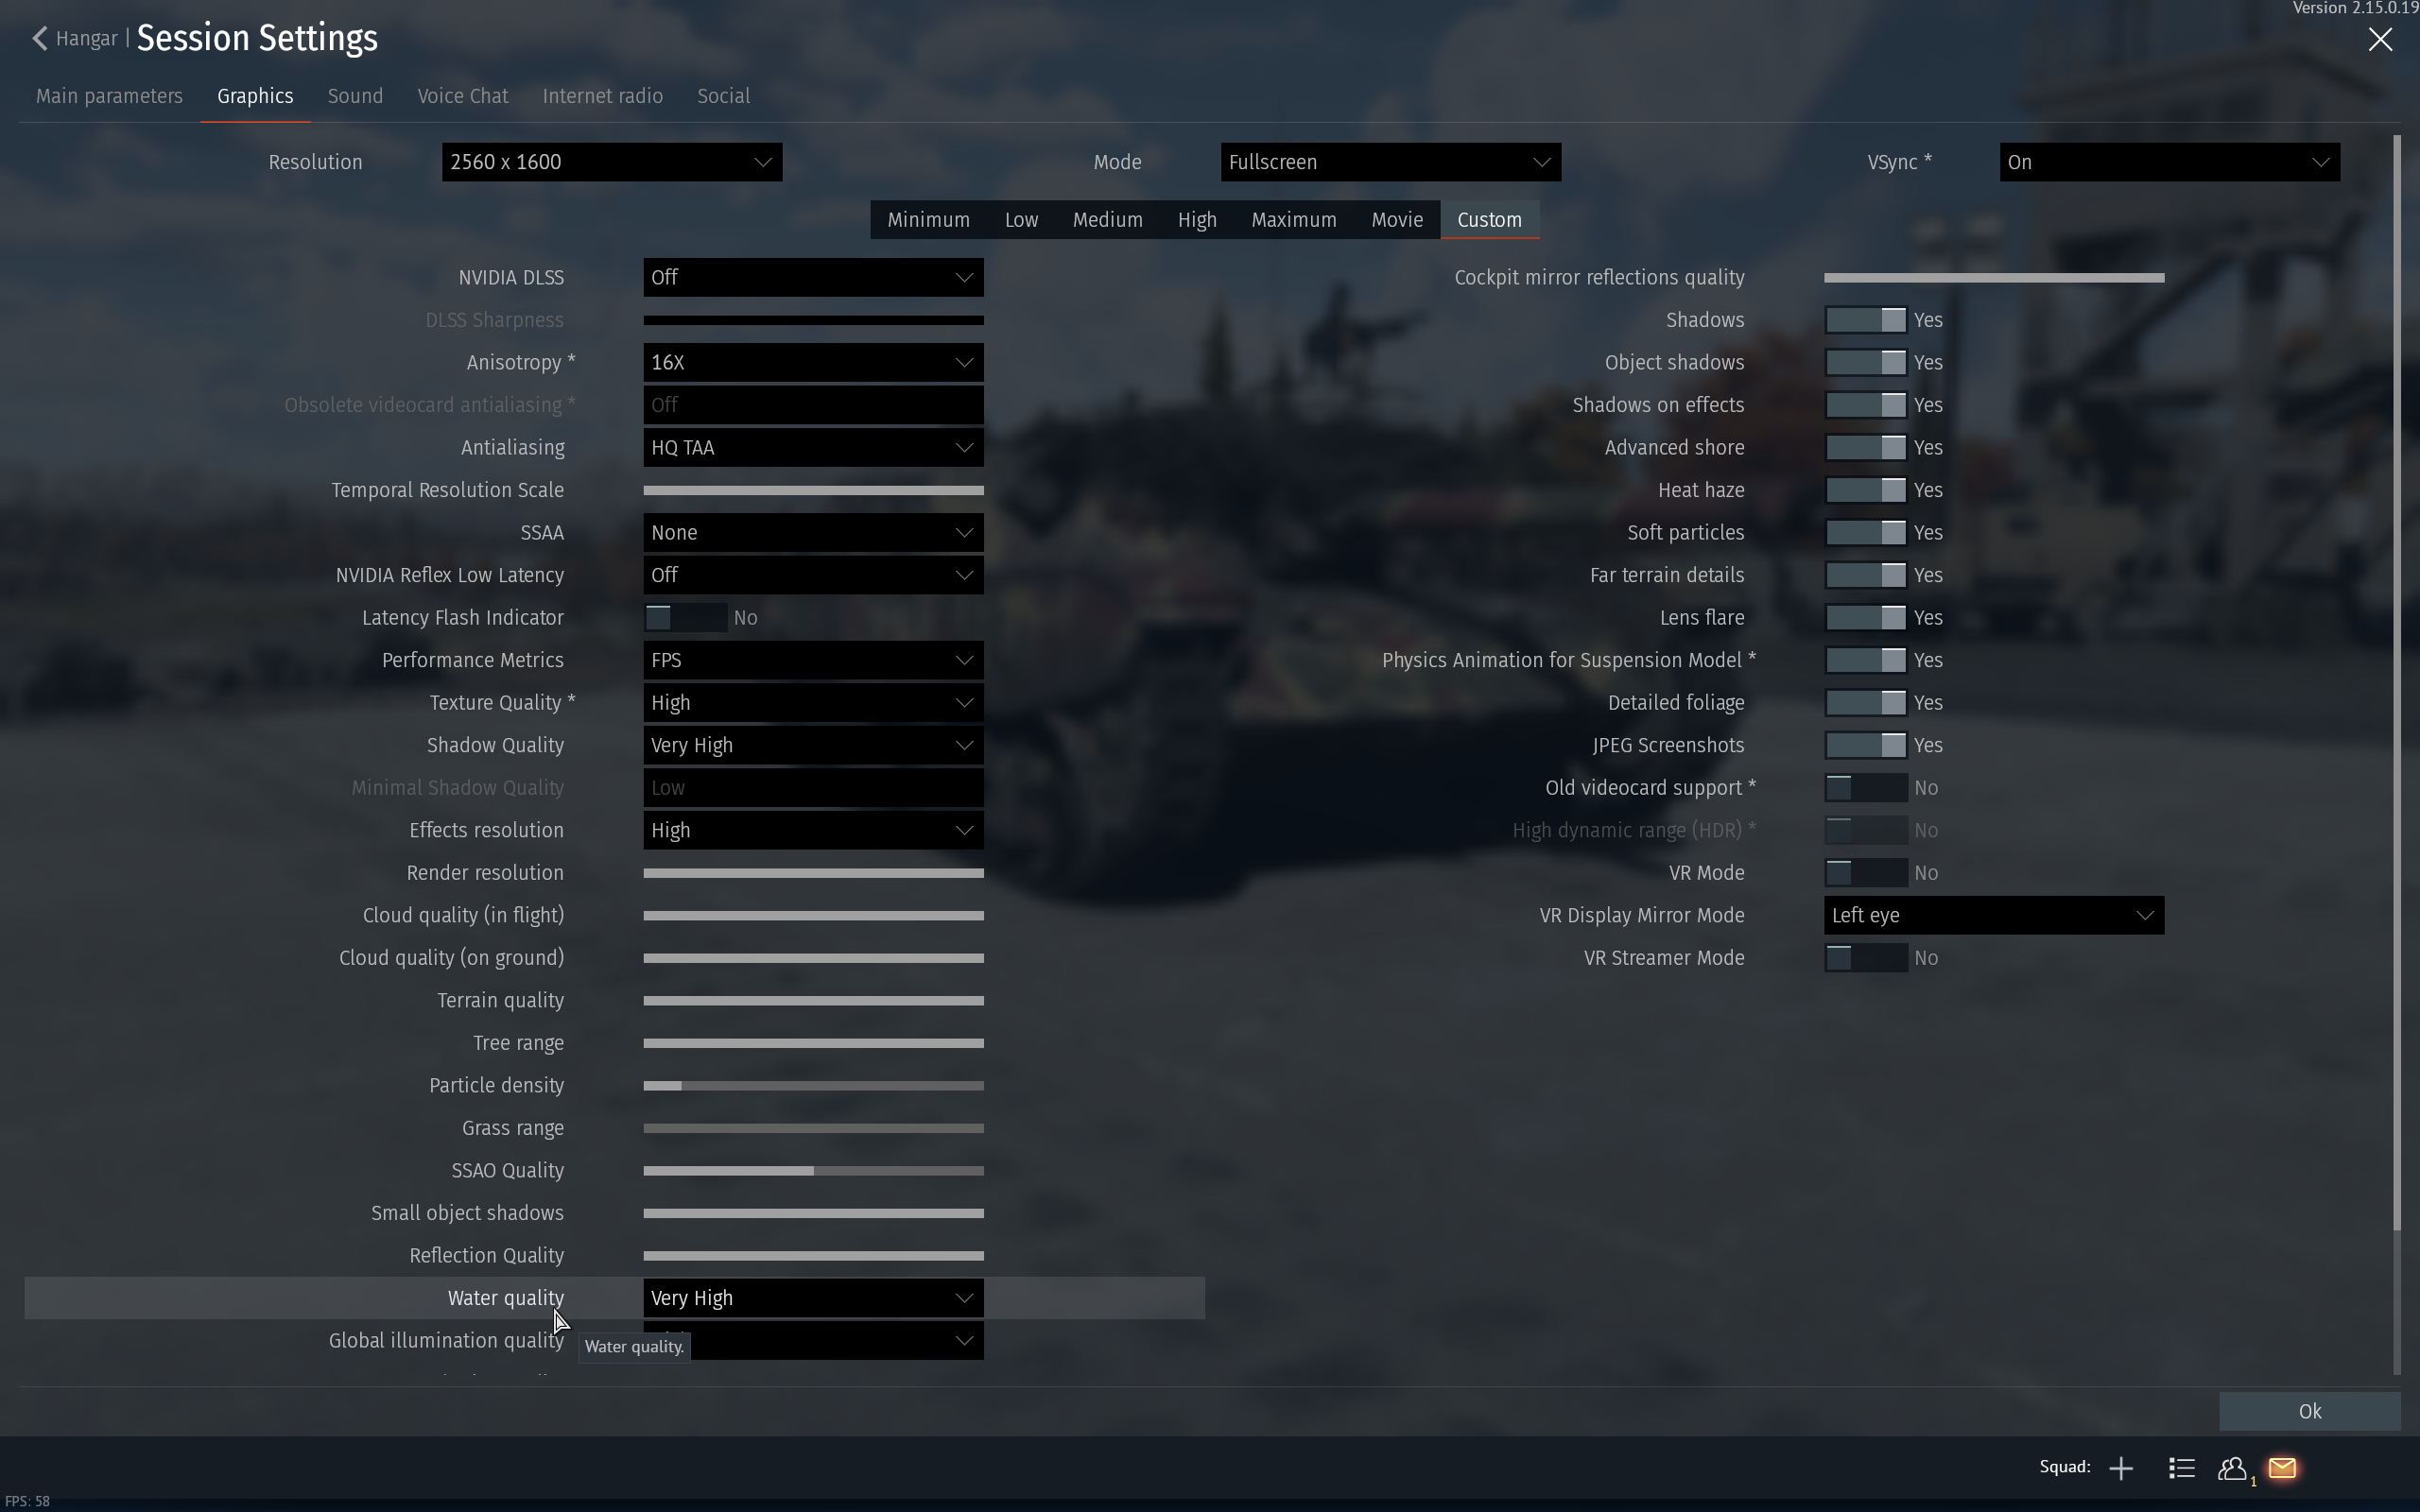Open the mail envelope icon
Viewport: 2420px width, 1512px height.
[2282, 1468]
